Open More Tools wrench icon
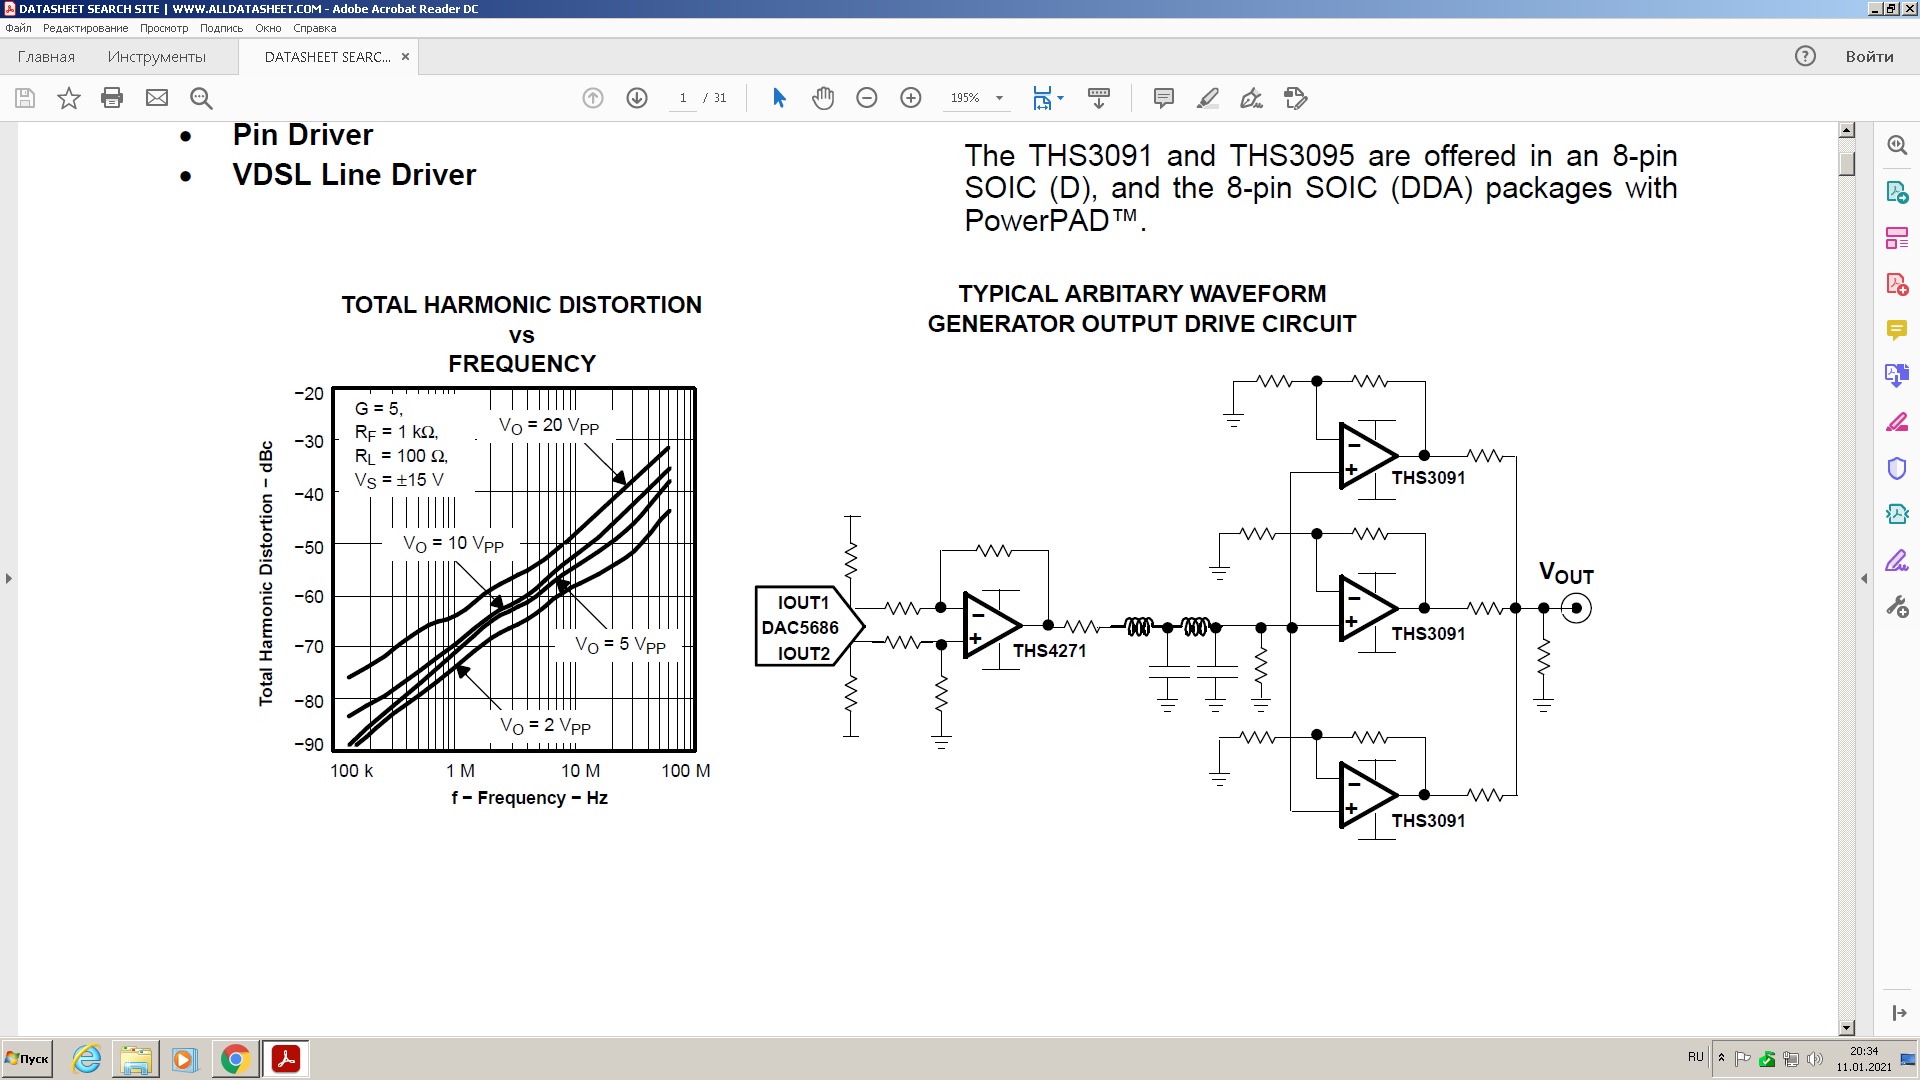The height and width of the screenshot is (1080, 1920). click(x=1897, y=606)
